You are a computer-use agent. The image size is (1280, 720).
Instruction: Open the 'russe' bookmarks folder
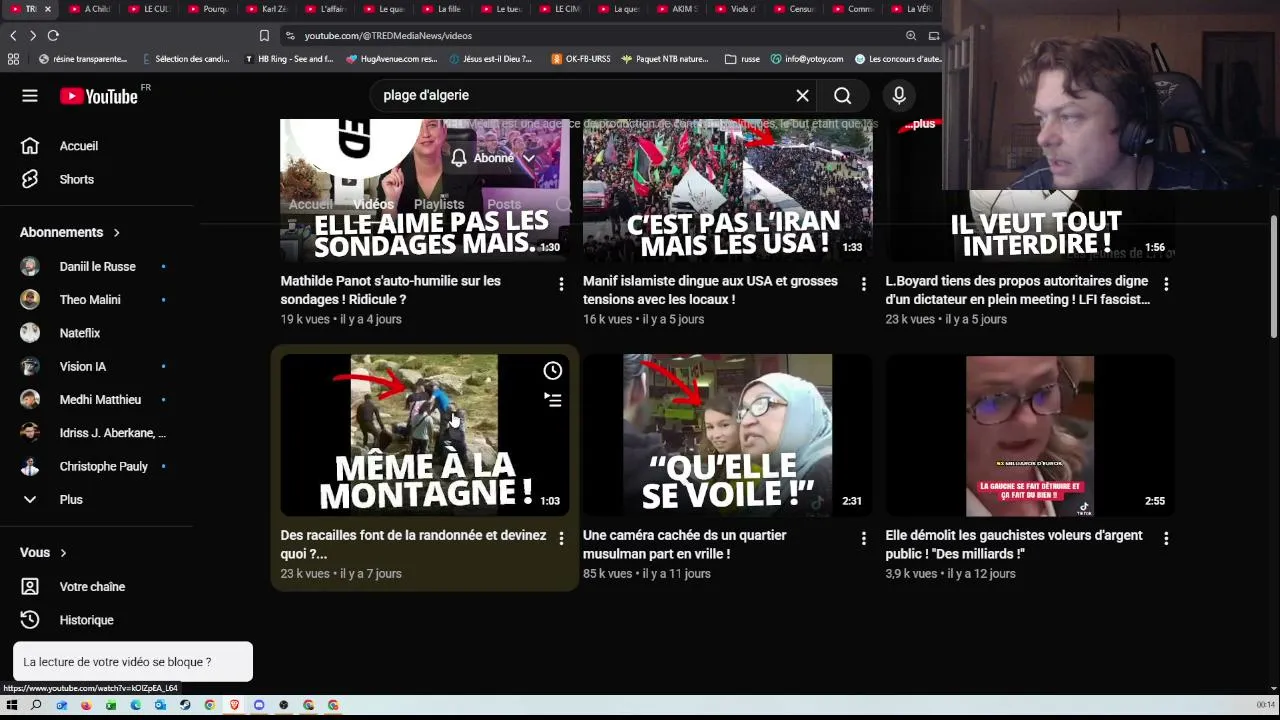pos(742,59)
